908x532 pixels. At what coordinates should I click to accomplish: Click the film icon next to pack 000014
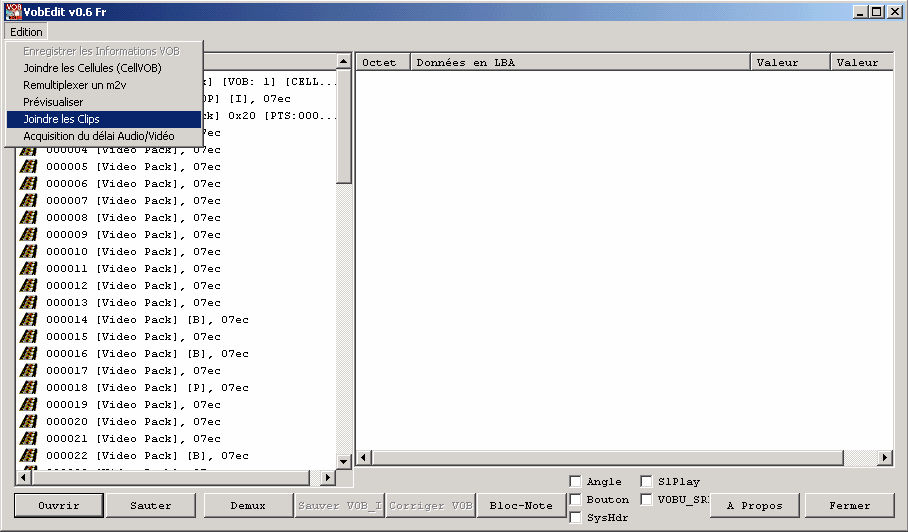29,320
